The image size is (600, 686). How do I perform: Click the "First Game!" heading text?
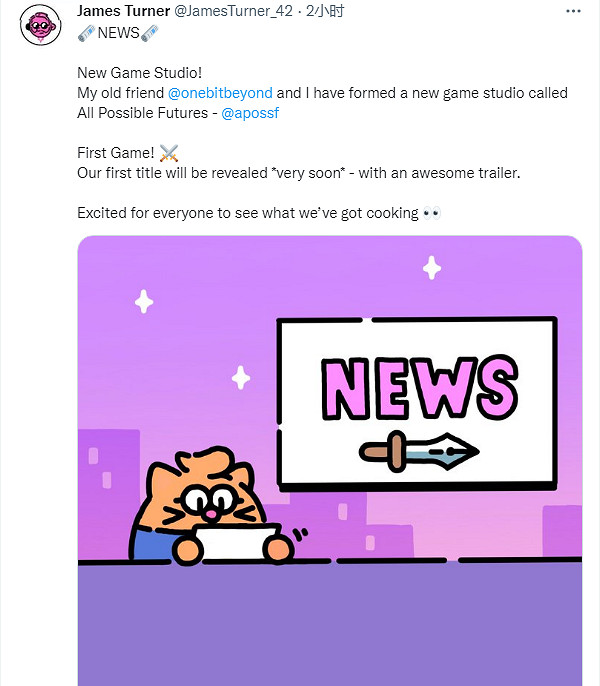115,153
